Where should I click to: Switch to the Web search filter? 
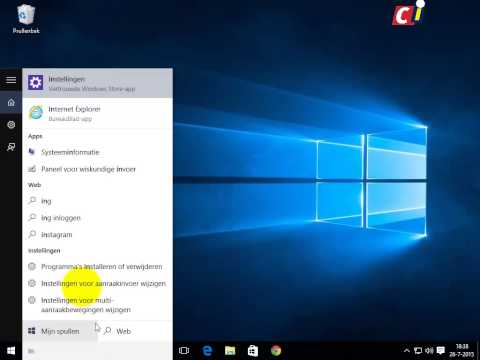point(135,331)
